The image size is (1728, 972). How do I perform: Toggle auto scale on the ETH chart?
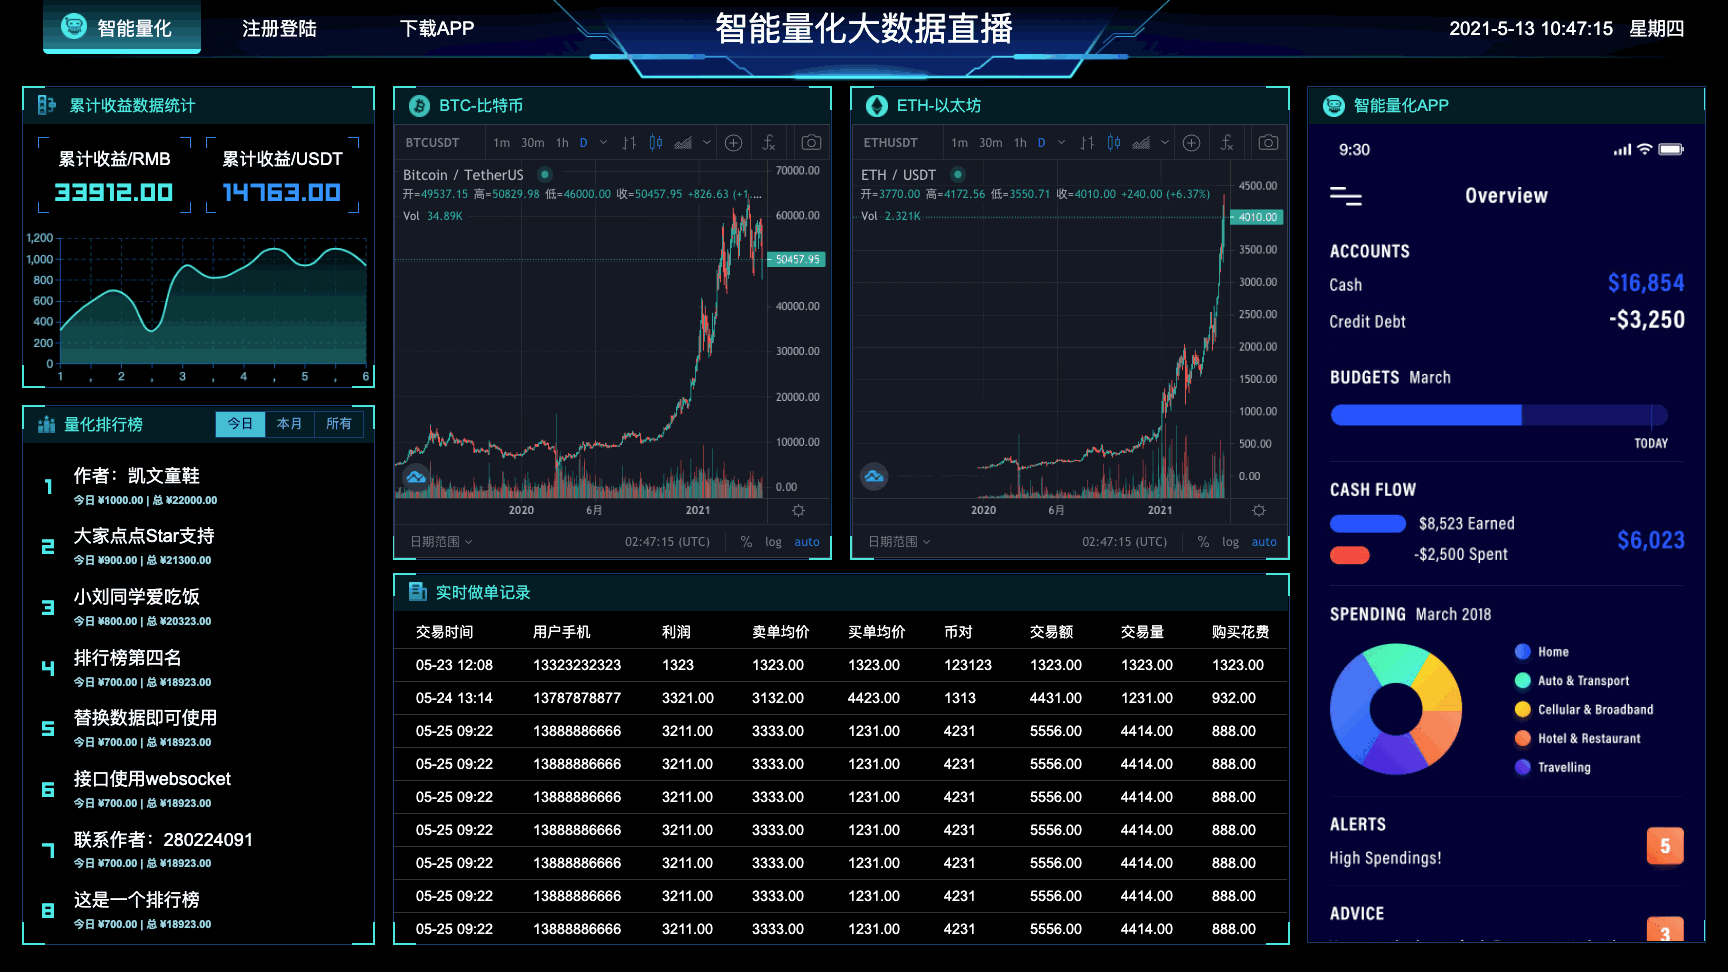(1264, 542)
